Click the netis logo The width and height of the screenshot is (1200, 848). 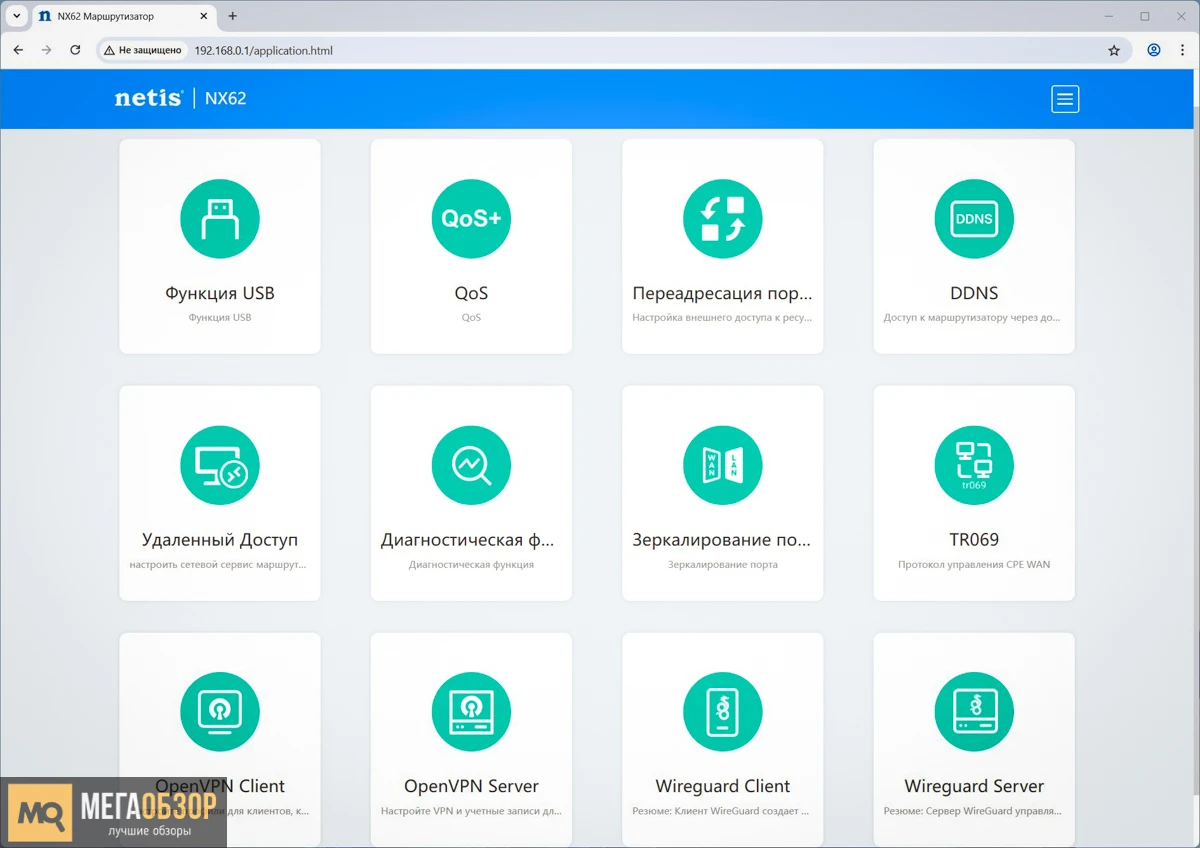149,98
